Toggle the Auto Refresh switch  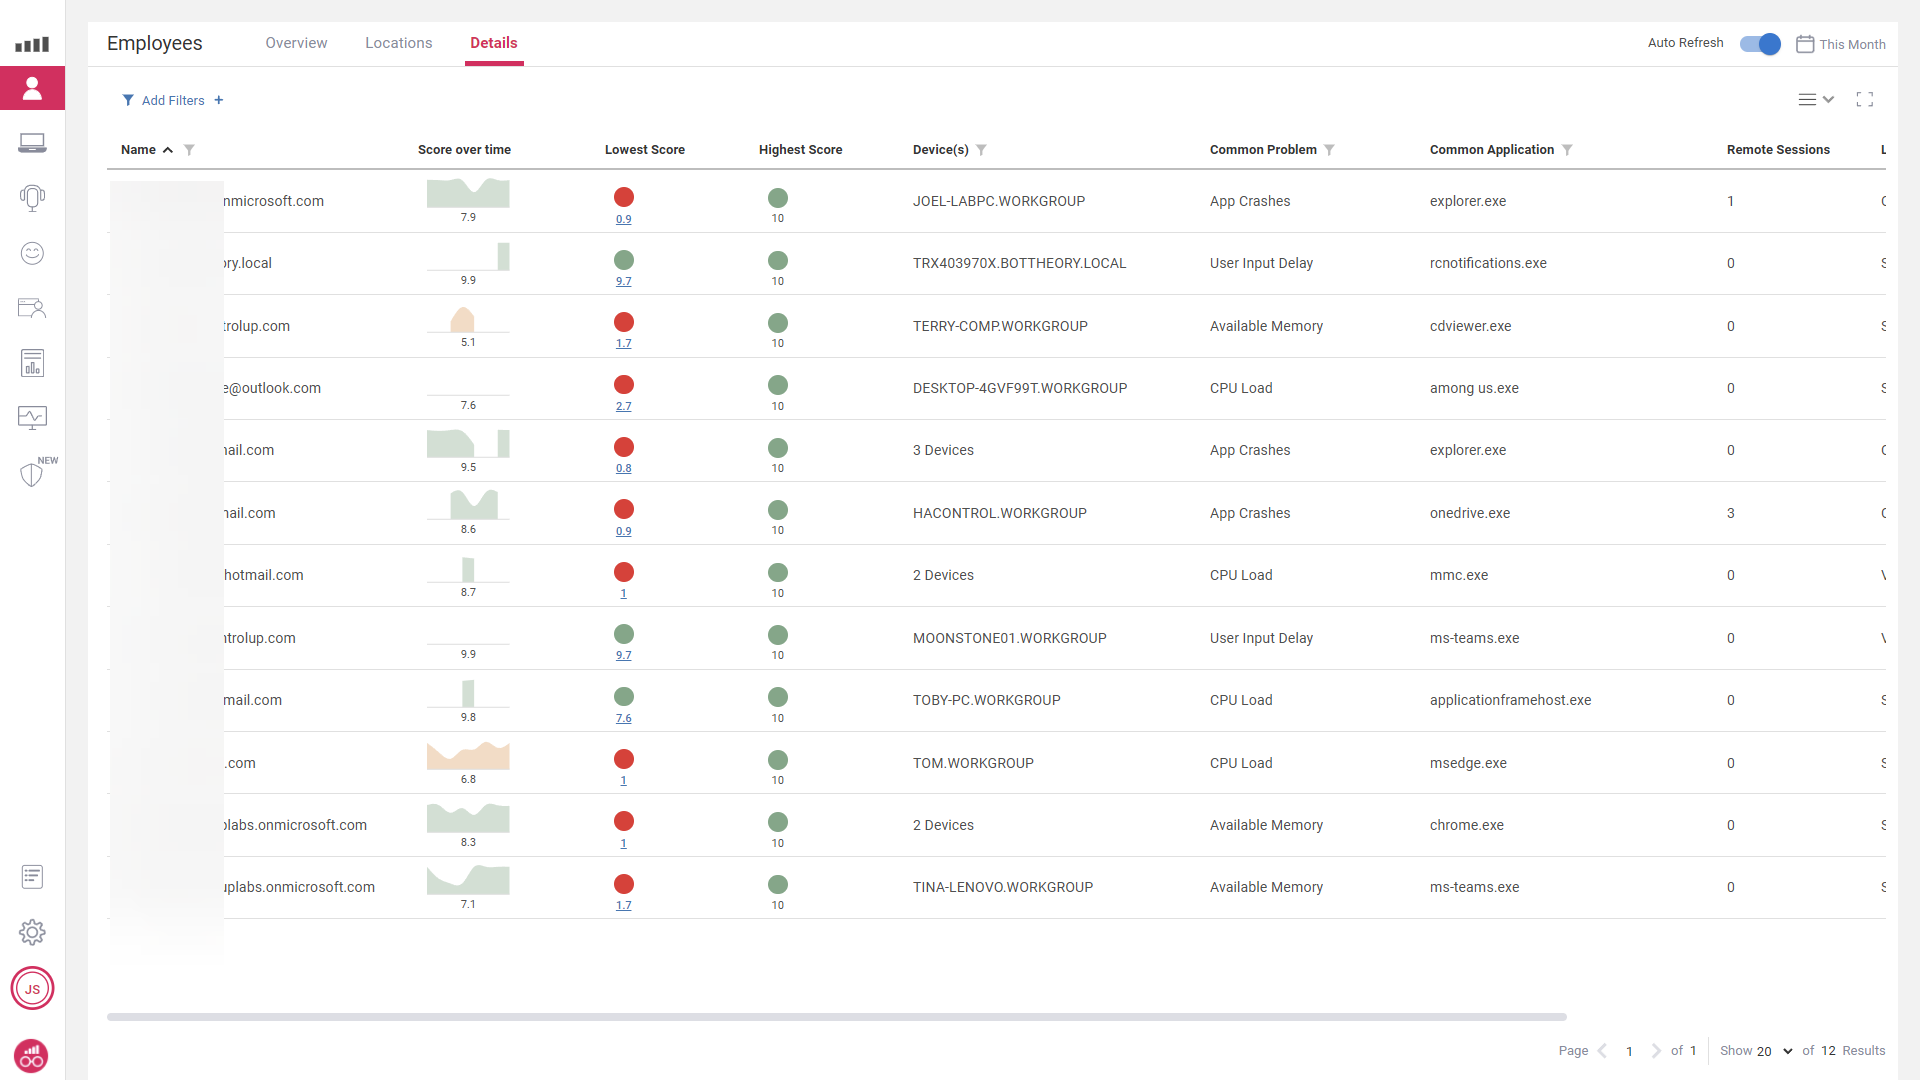[x=1759, y=44]
